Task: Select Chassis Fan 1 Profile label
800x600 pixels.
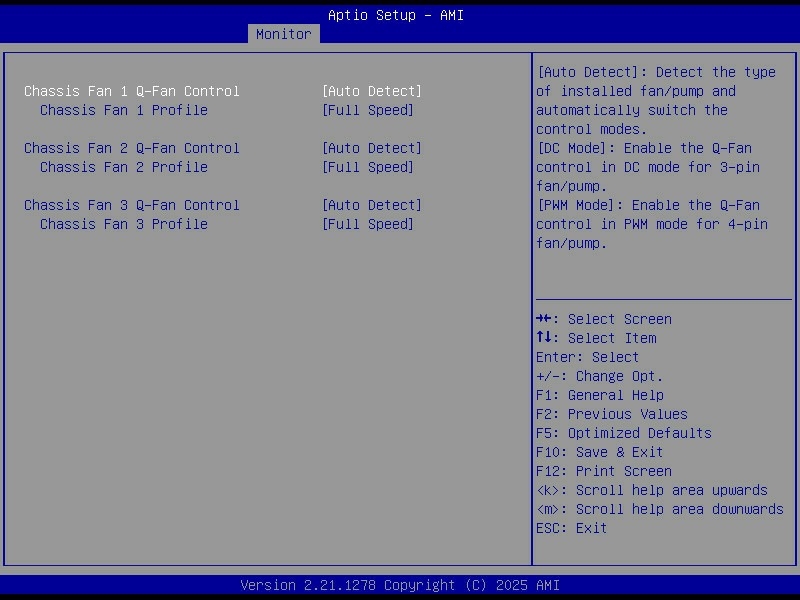Action: 124,110
